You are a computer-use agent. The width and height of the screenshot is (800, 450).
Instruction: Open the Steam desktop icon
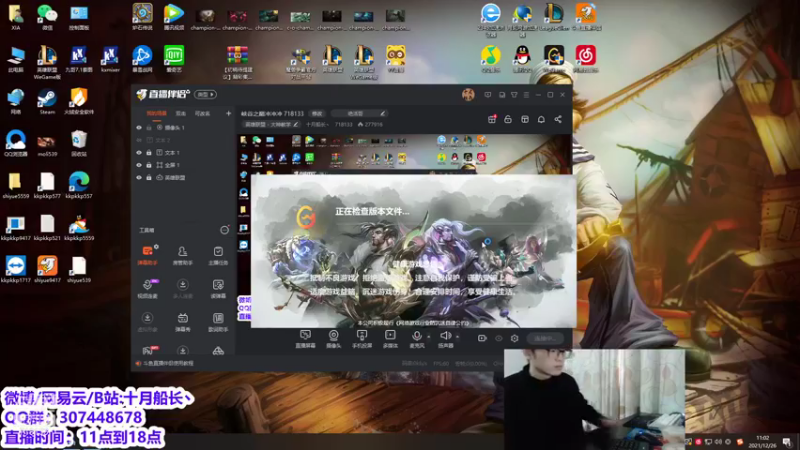(47, 101)
